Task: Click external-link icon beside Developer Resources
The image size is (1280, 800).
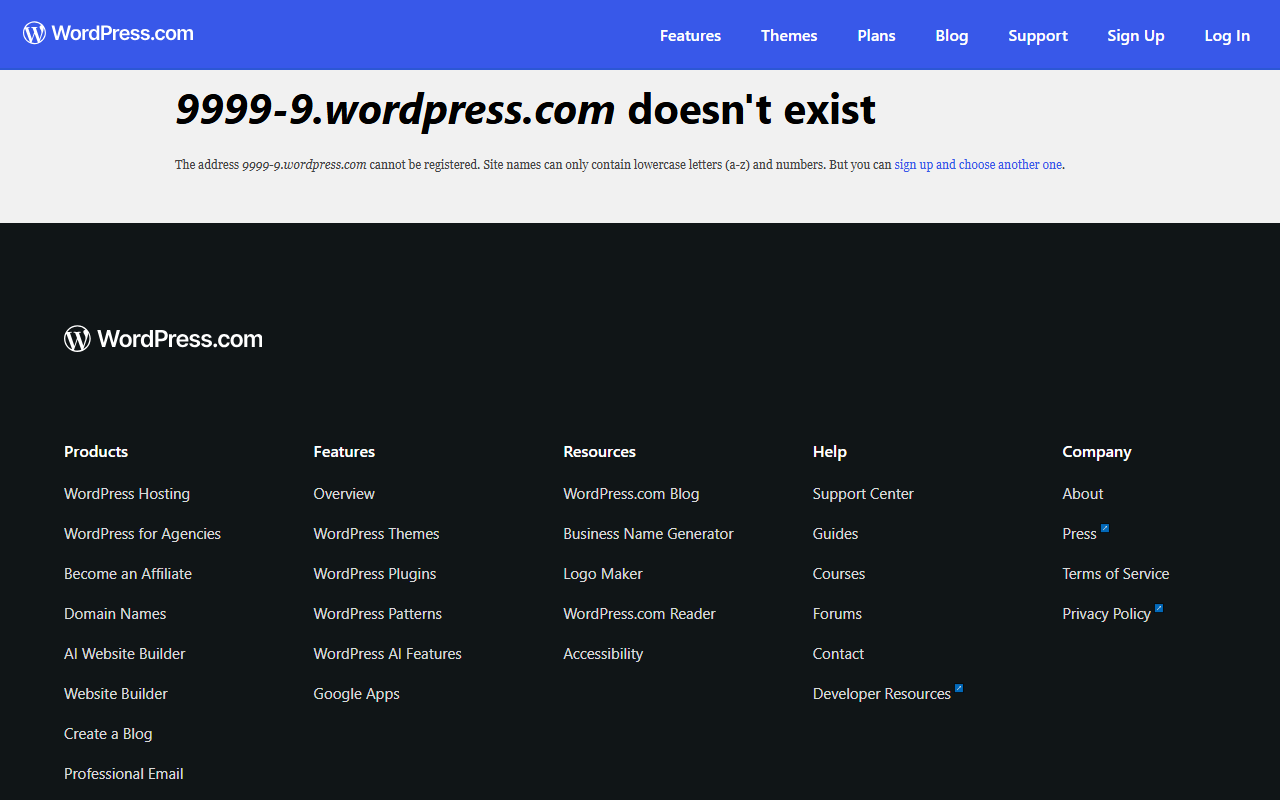Action: coord(959,688)
